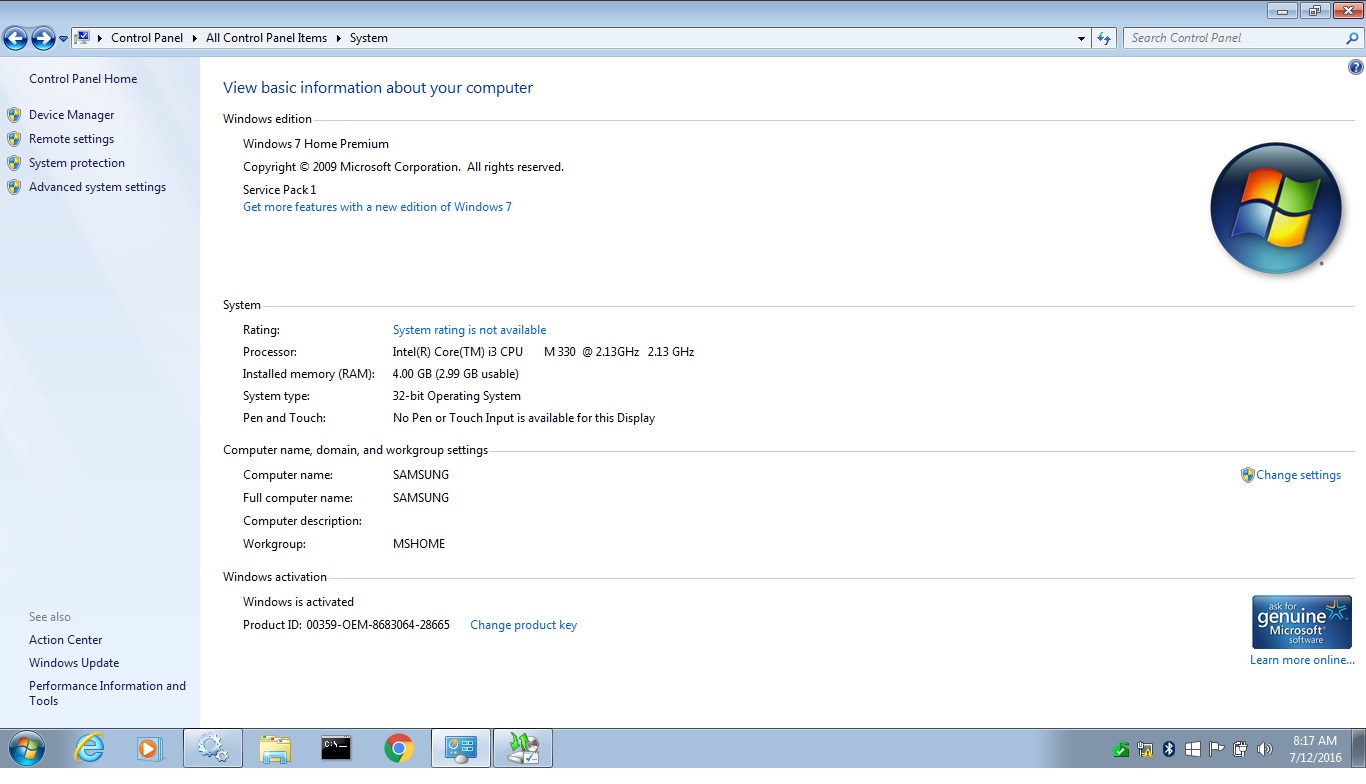Open the Action Center flag tray icon
This screenshot has width=1366, height=784.
click(1217, 749)
